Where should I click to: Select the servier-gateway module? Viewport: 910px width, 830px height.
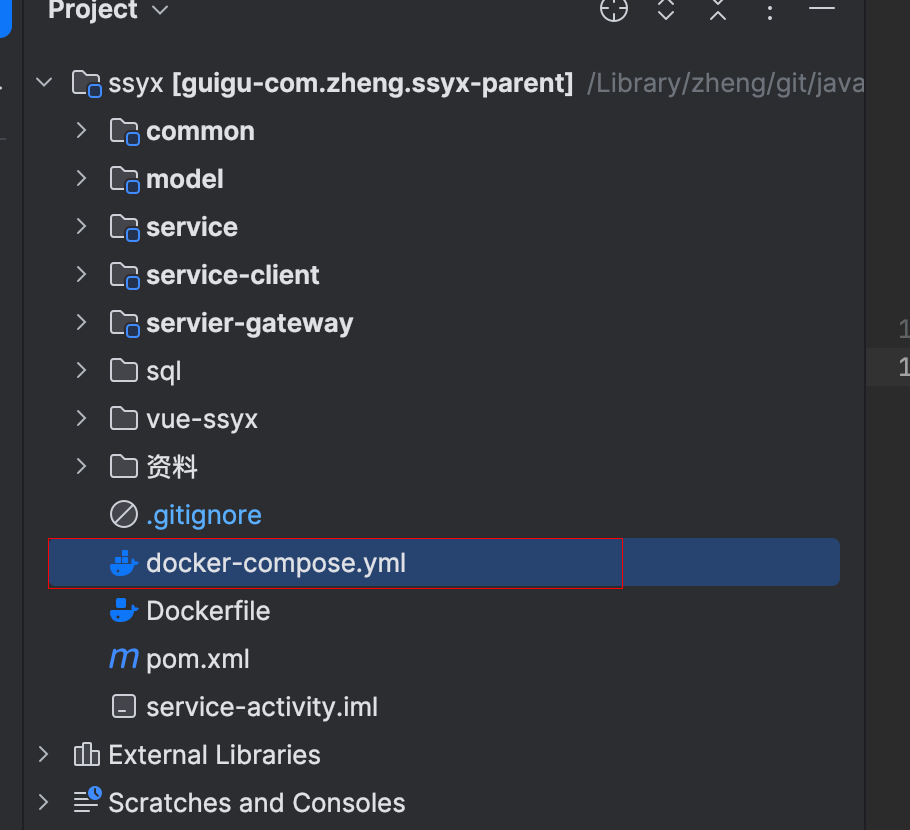[x=249, y=323]
